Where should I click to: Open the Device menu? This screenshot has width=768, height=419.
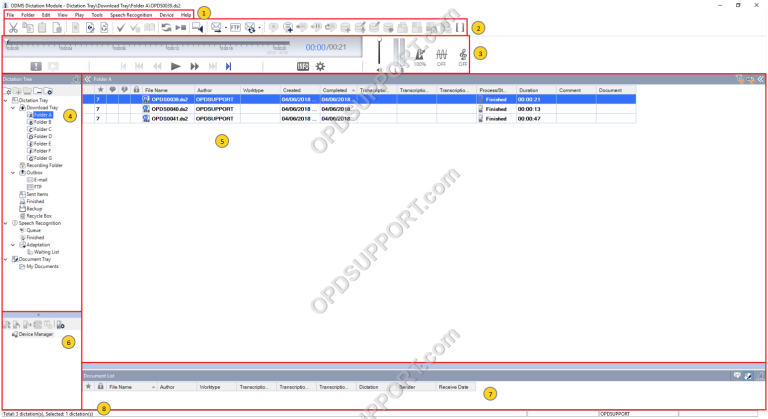(167, 15)
